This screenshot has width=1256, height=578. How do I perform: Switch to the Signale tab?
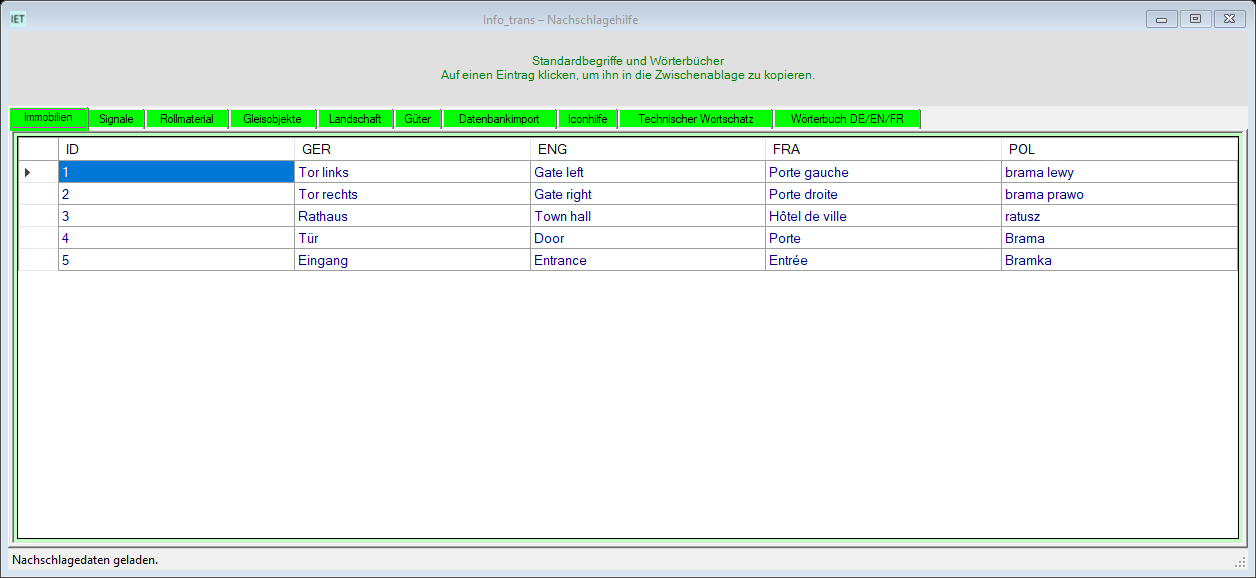pyautogui.click(x=117, y=119)
